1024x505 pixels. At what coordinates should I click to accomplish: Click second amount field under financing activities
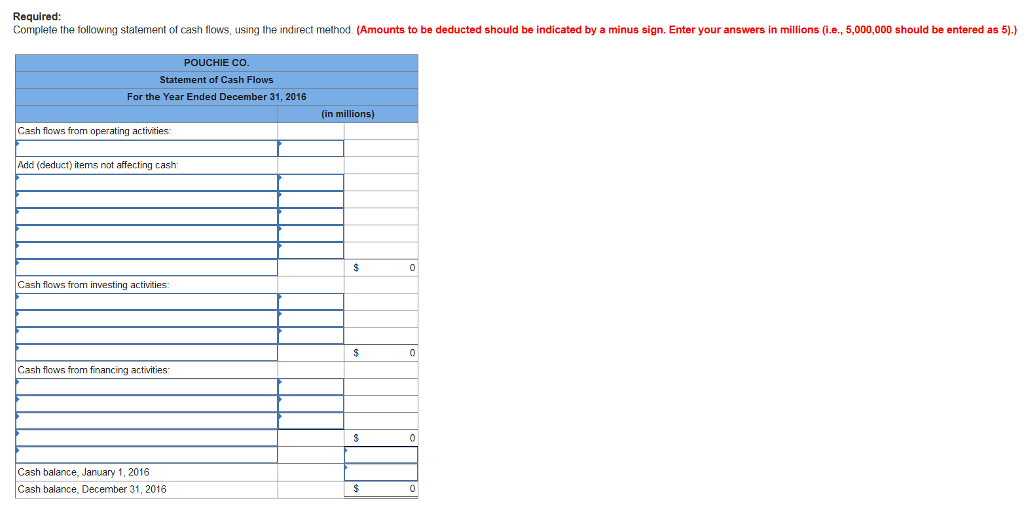[x=311, y=403]
